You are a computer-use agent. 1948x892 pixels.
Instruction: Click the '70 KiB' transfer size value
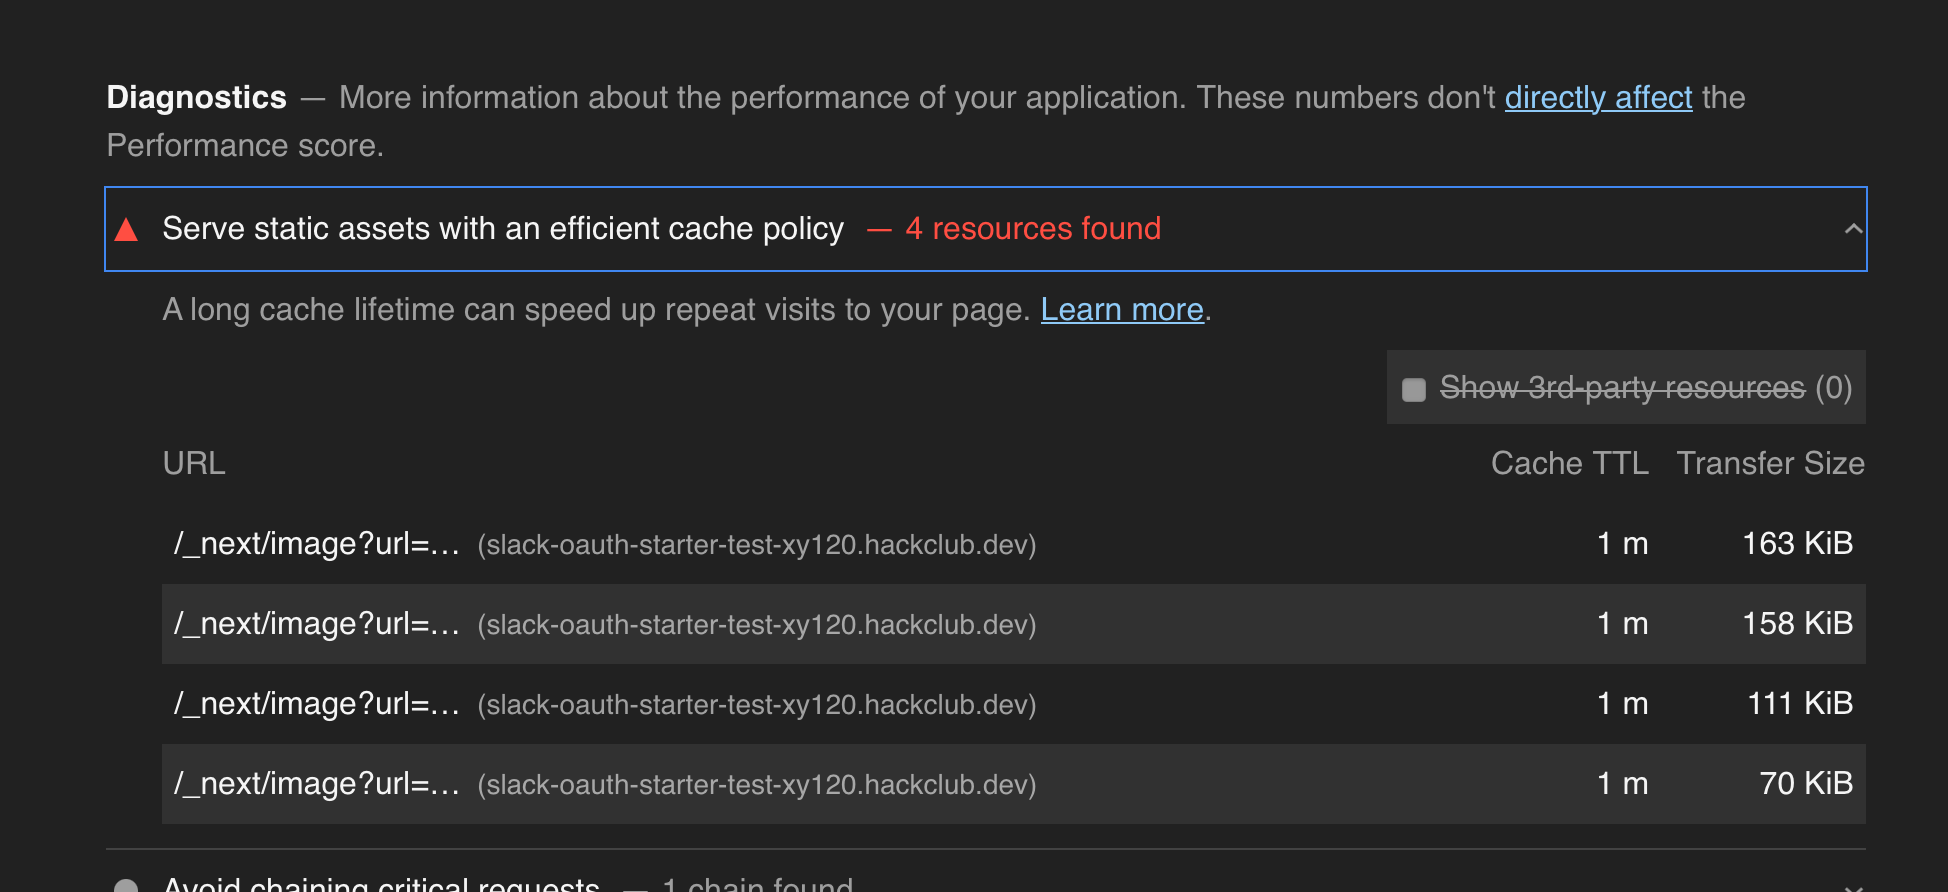click(1806, 783)
